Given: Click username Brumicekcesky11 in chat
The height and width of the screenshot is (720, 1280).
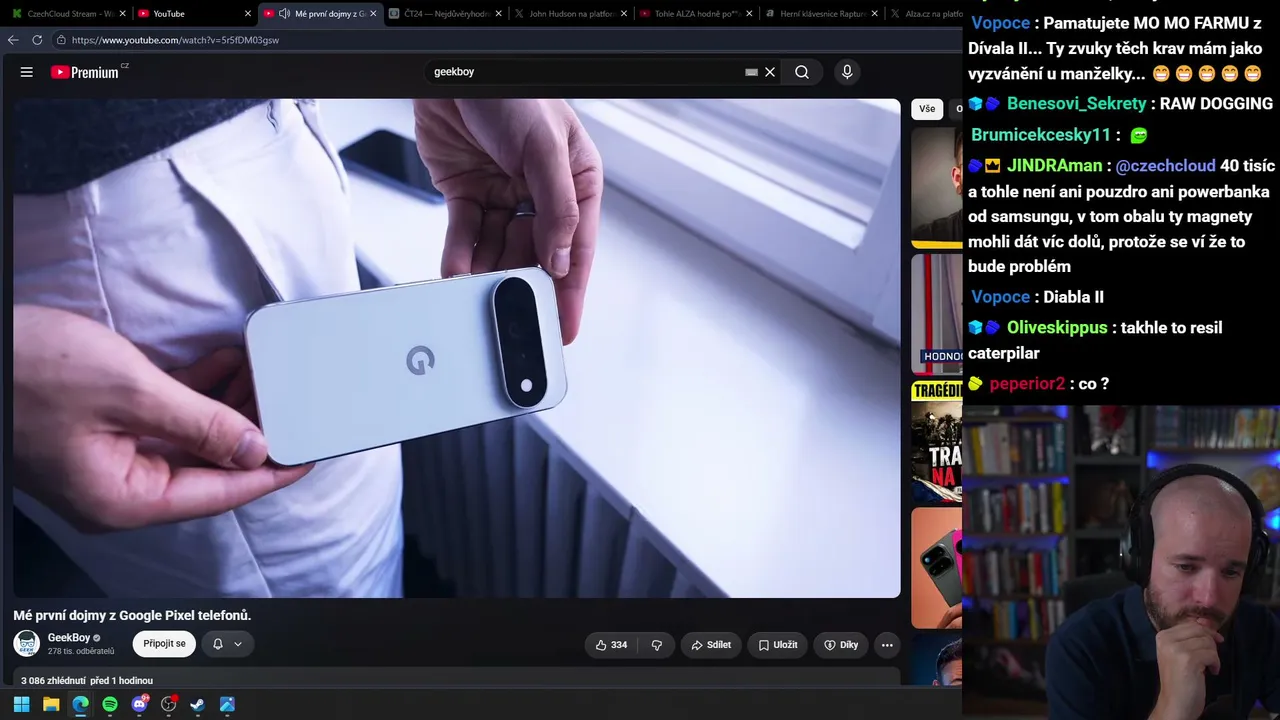Looking at the screenshot, I should tap(1041, 135).
